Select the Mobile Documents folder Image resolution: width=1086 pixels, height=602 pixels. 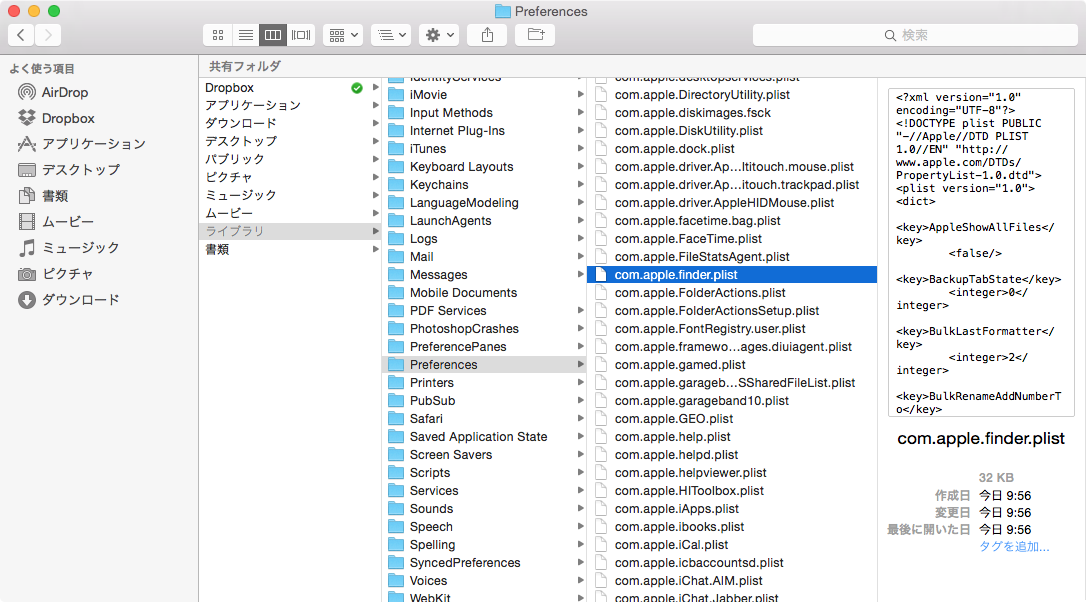(483, 293)
